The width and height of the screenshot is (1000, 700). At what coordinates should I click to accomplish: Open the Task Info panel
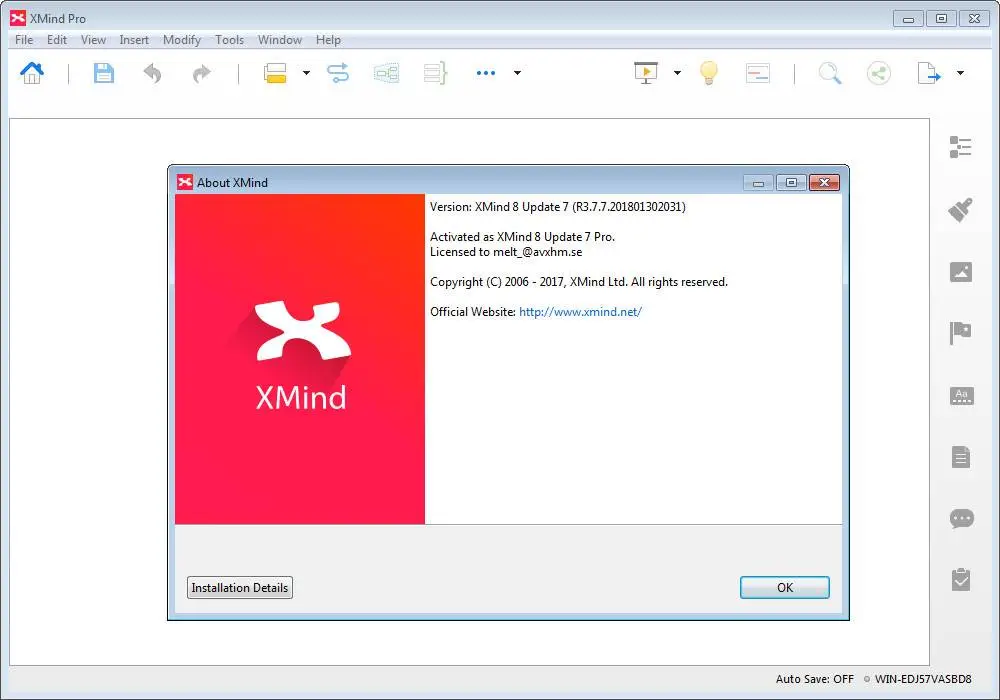(x=960, y=579)
